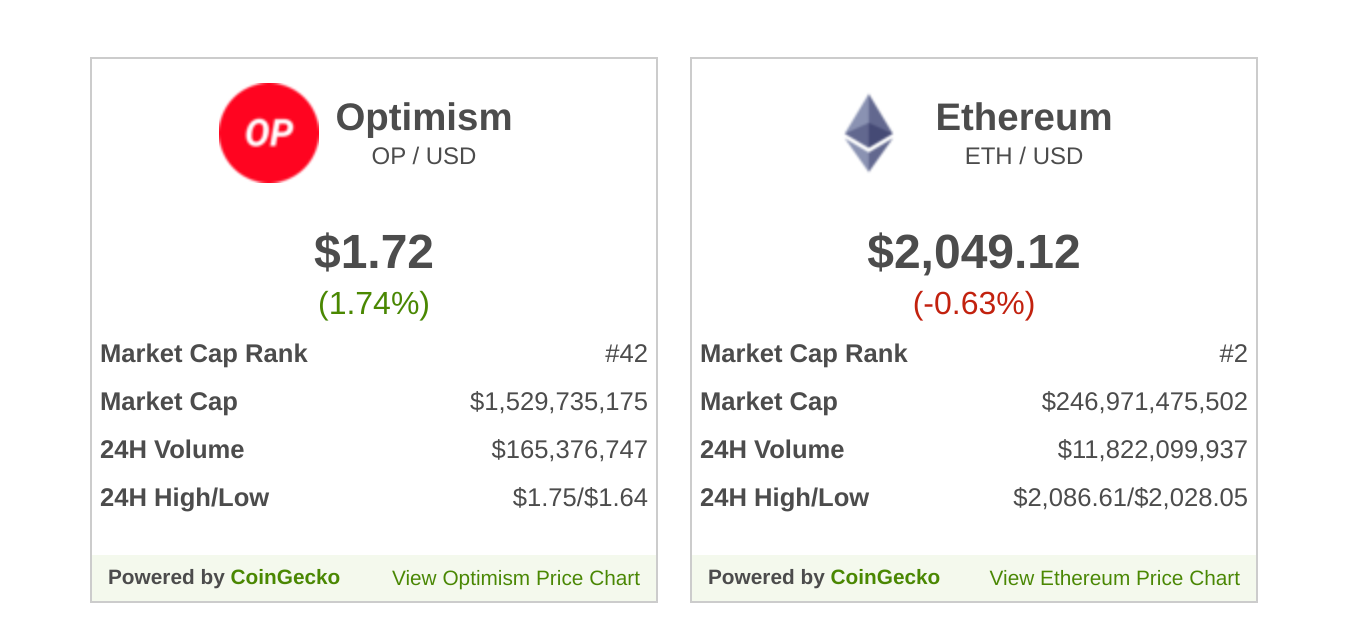Click the Ethereum diamond logo
Viewport: 1346px width, 640px height.
pos(868,133)
